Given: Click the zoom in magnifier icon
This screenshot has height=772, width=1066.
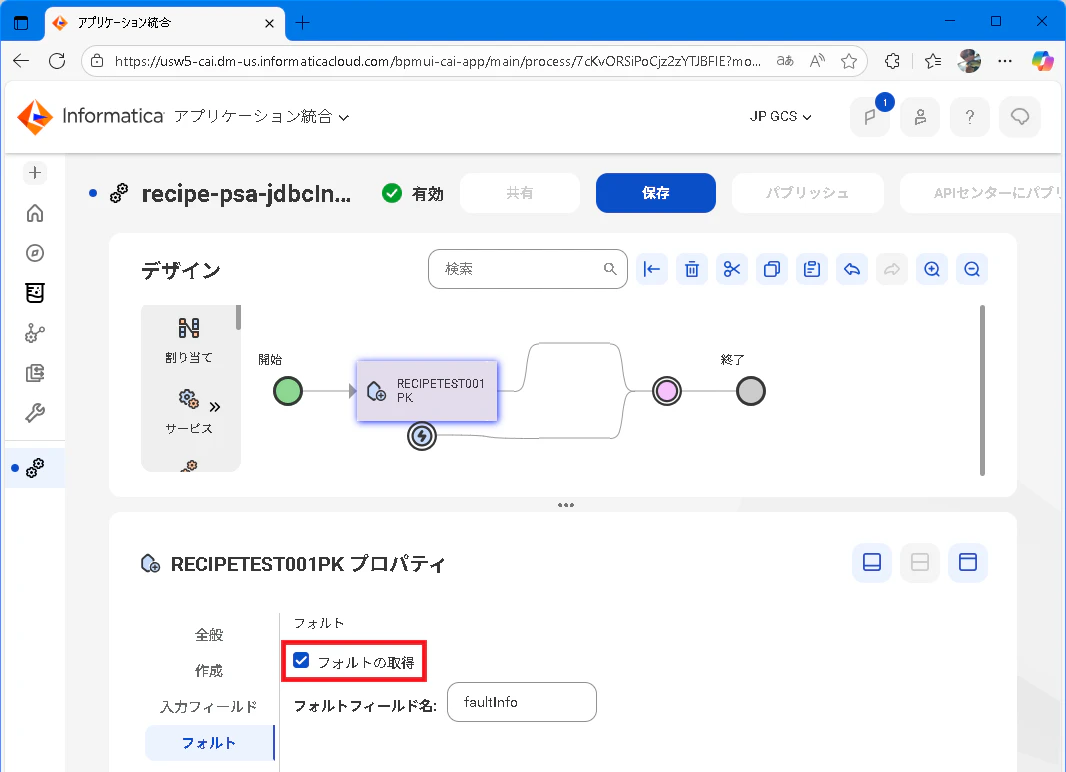Looking at the screenshot, I should click(x=932, y=269).
